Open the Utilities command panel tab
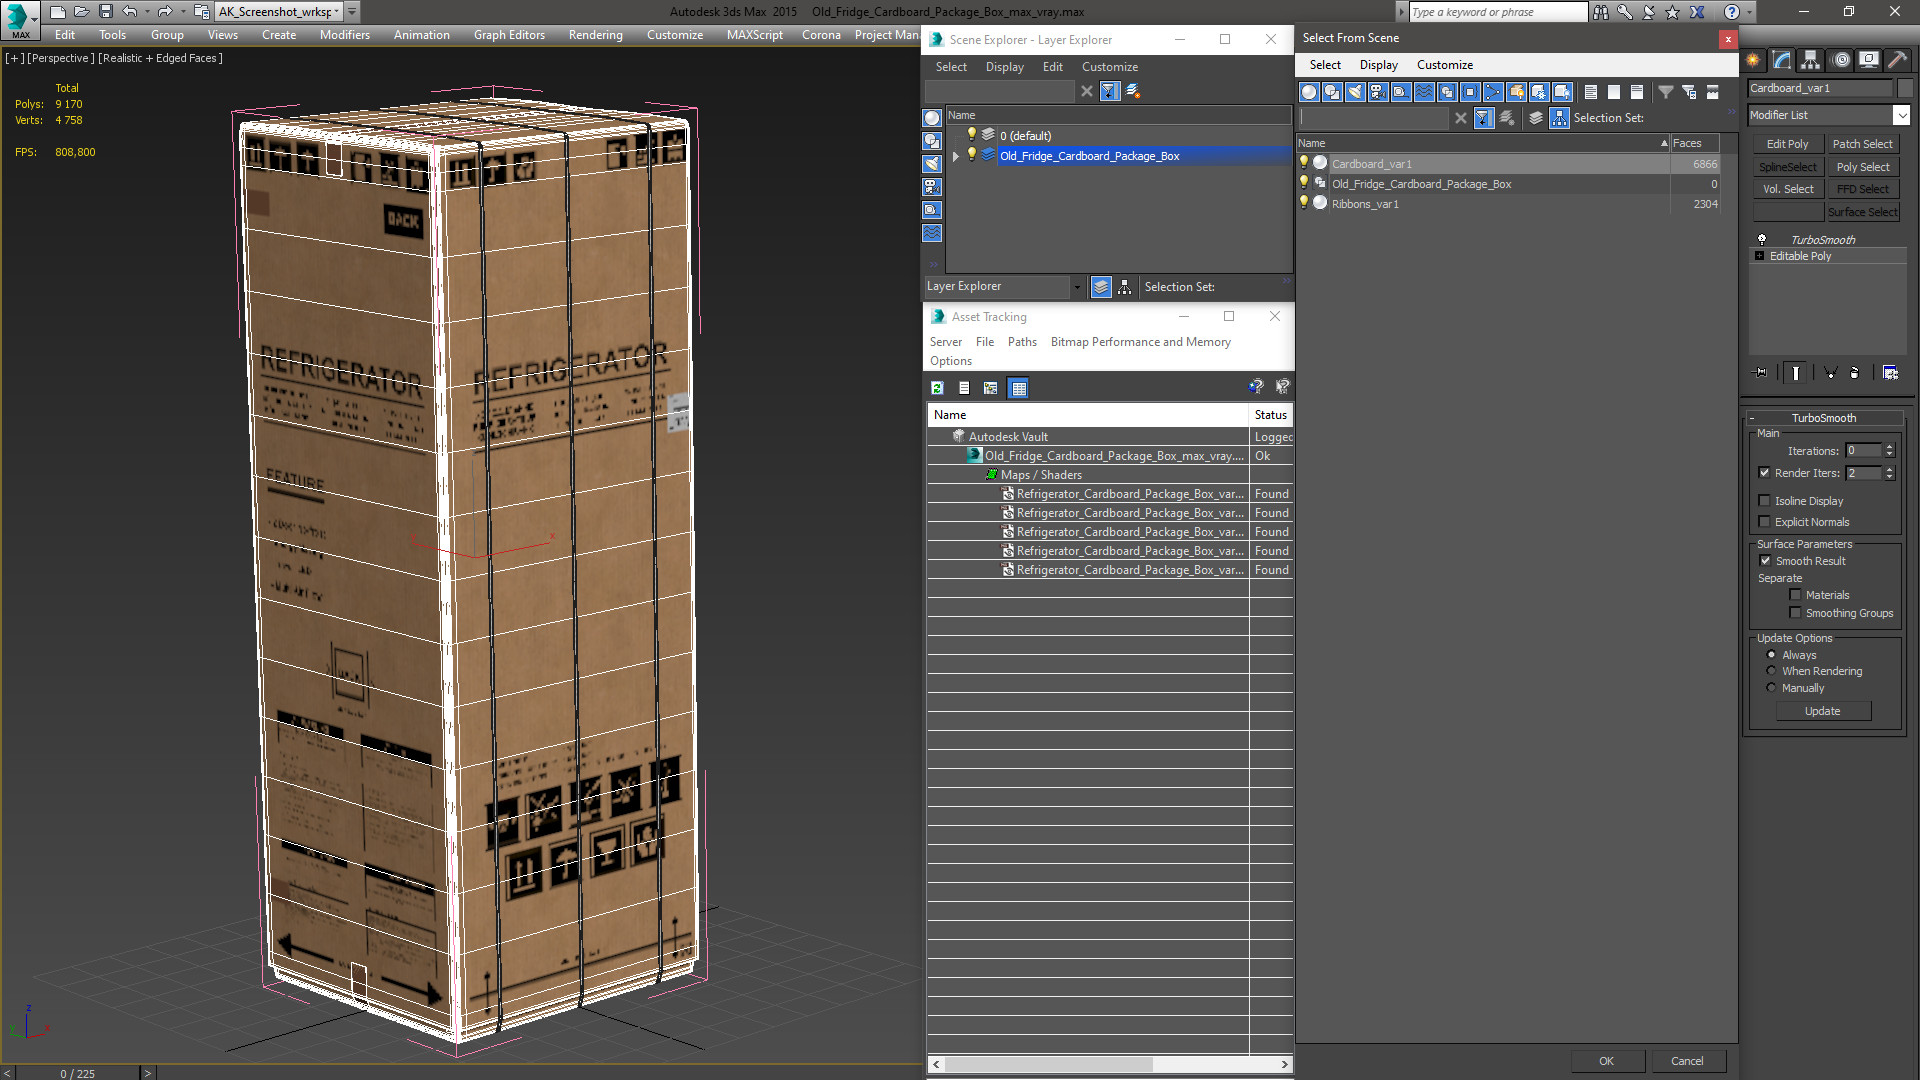The image size is (1920, 1080). [x=1897, y=60]
